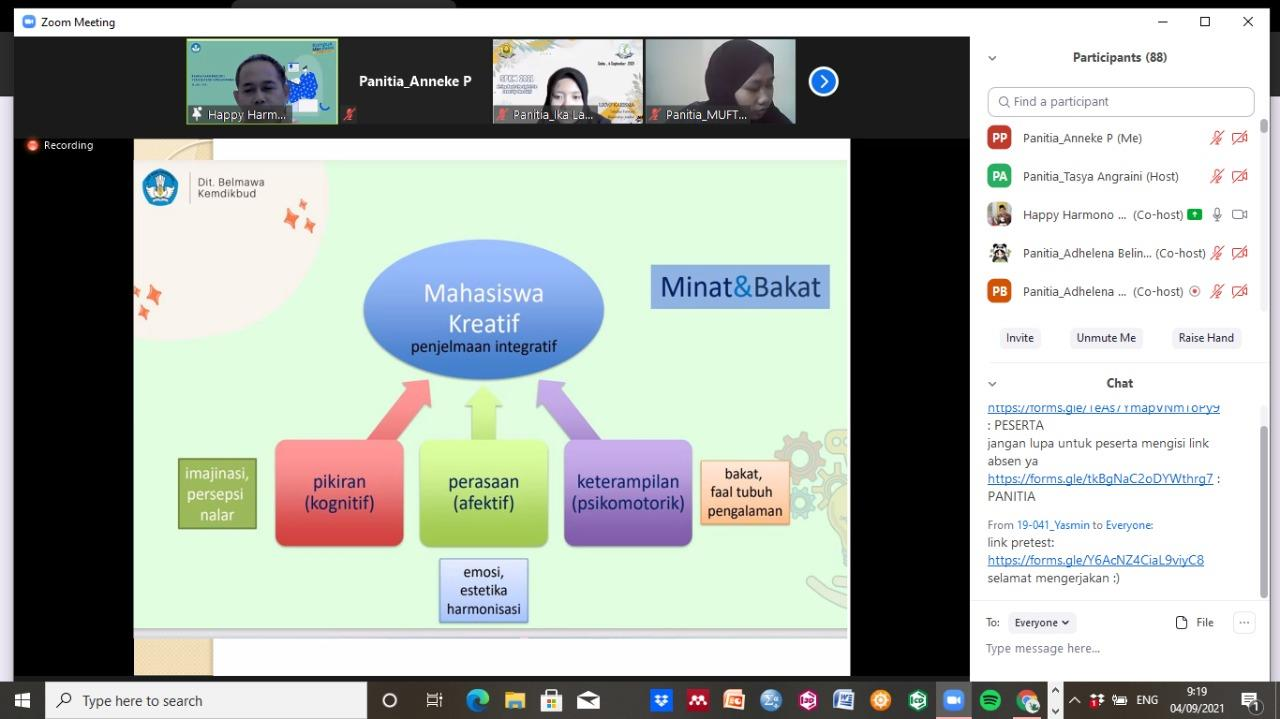Click the next videos arrow in the filmstrip
This screenshot has width=1280, height=719.
823,81
